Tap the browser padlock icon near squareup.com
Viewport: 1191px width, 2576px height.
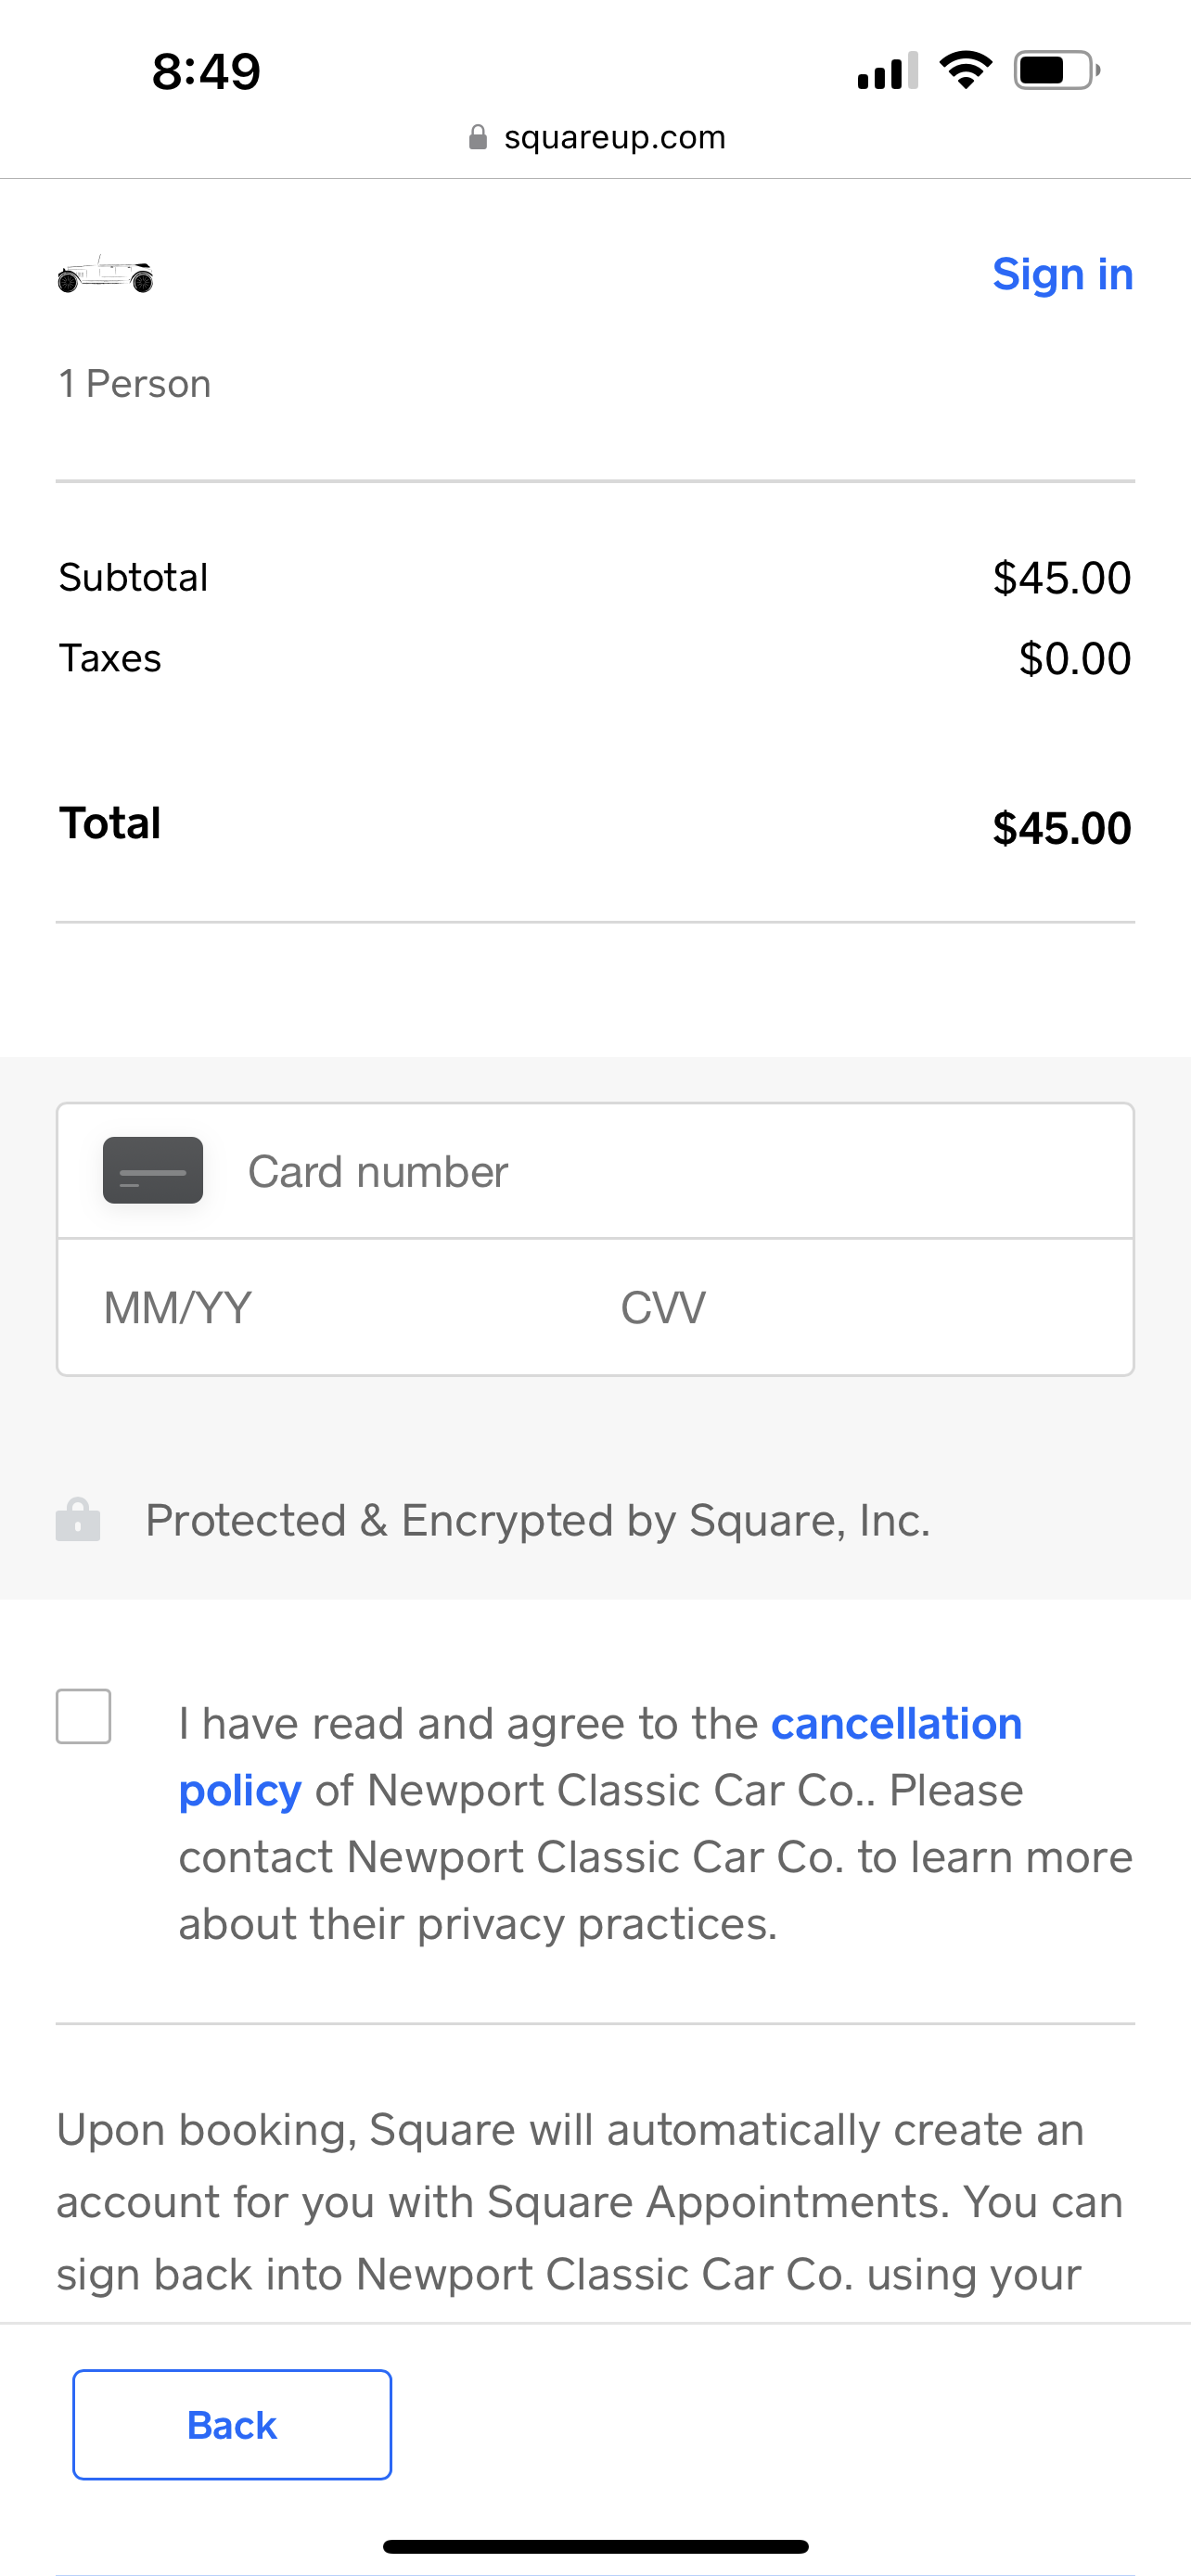point(478,137)
